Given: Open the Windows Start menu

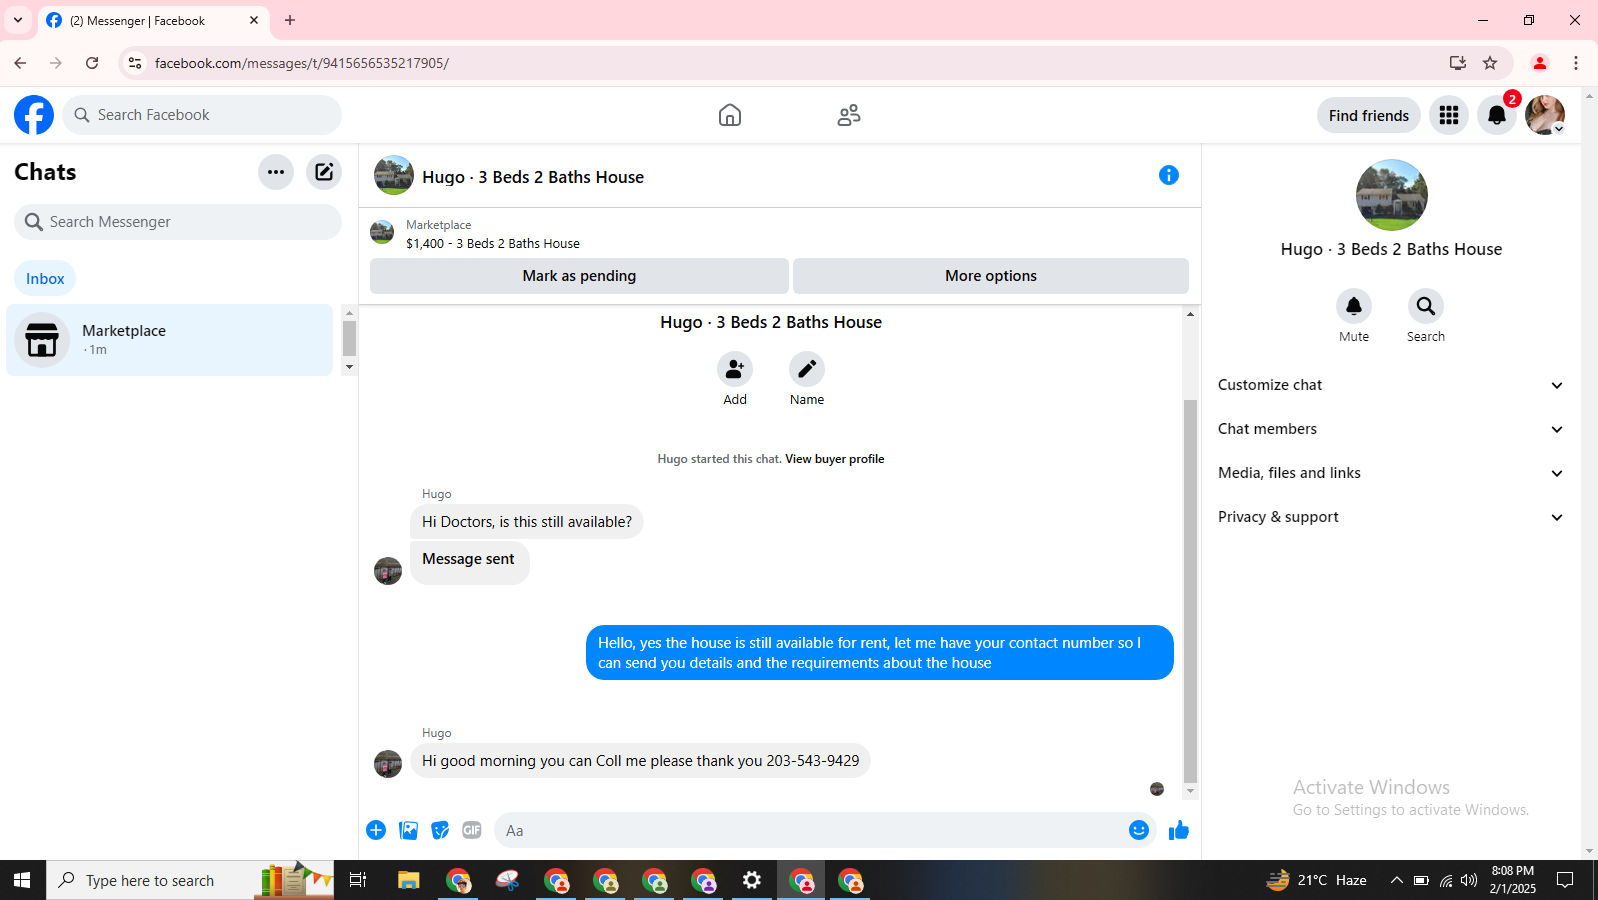Looking at the screenshot, I should [22, 880].
